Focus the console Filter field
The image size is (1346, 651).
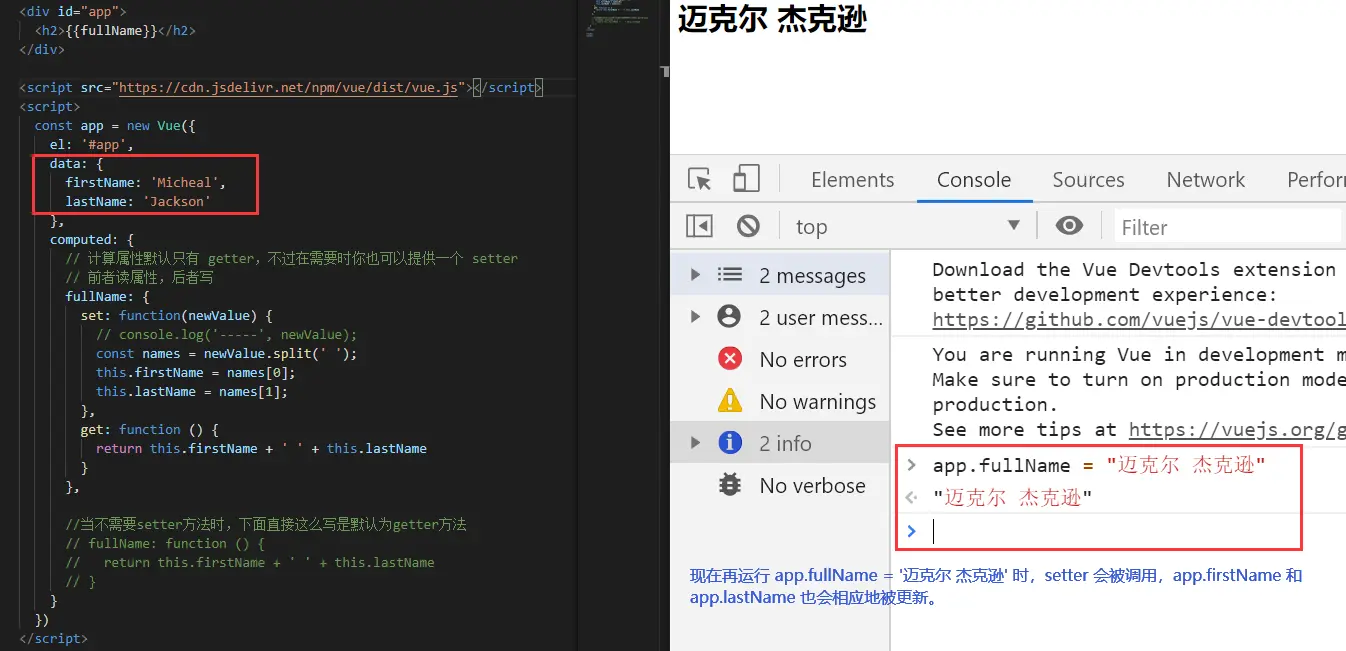tap(1227, 227)
